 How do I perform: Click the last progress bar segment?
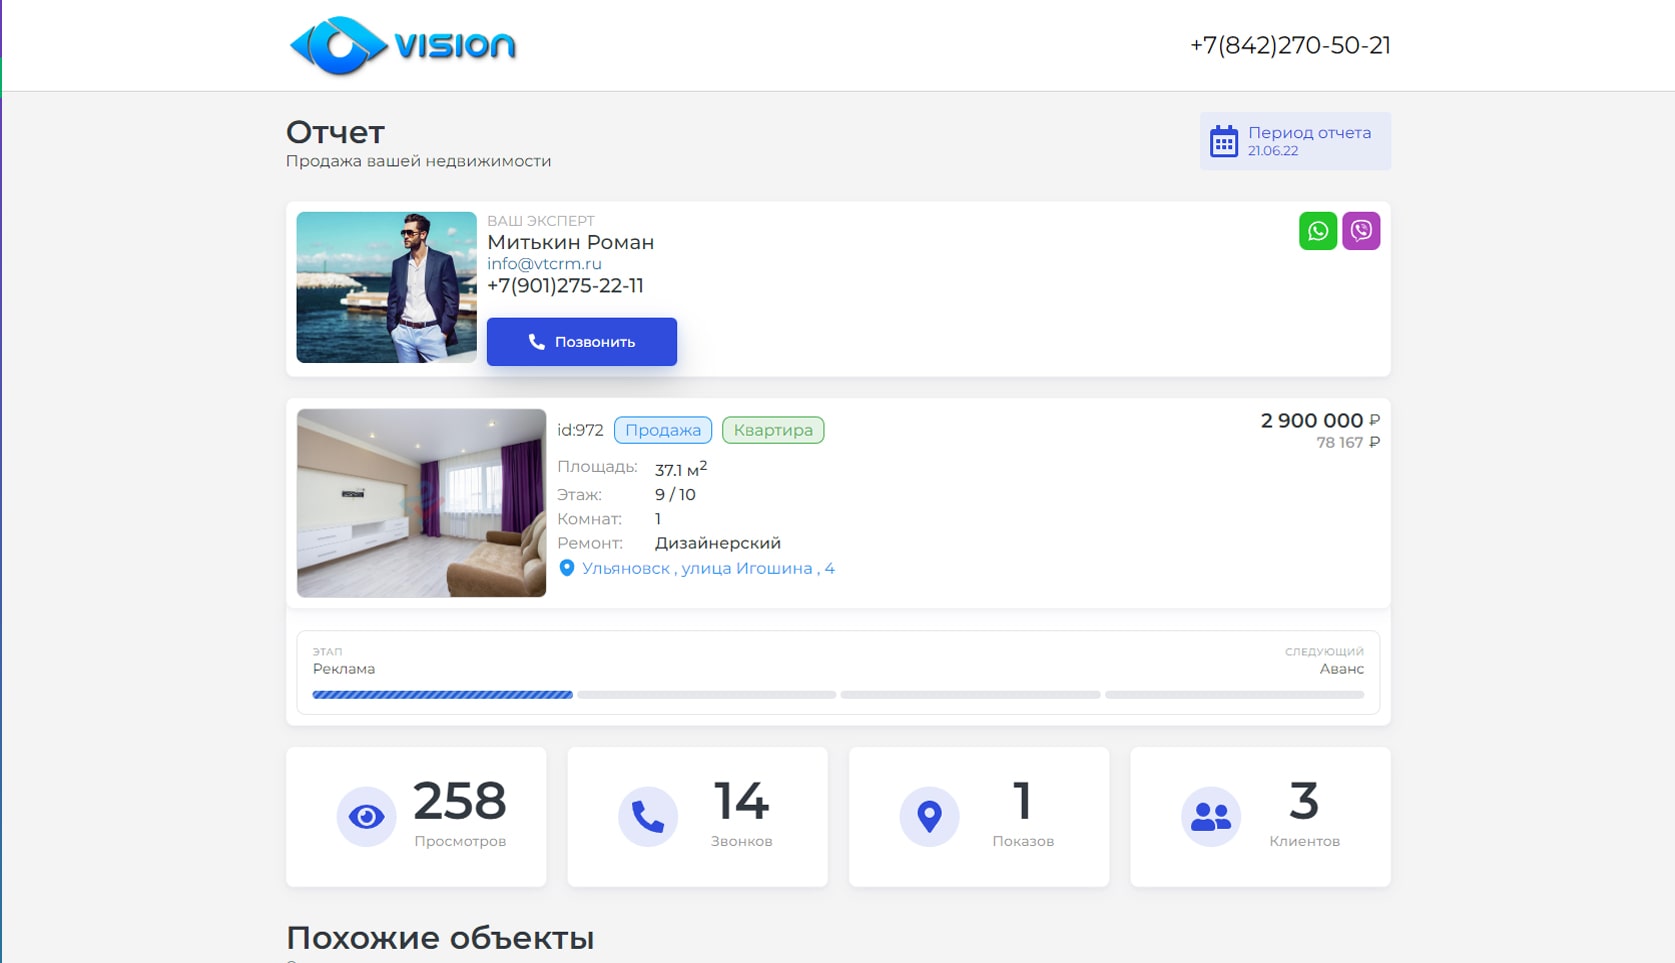(x=1234, y=694)
